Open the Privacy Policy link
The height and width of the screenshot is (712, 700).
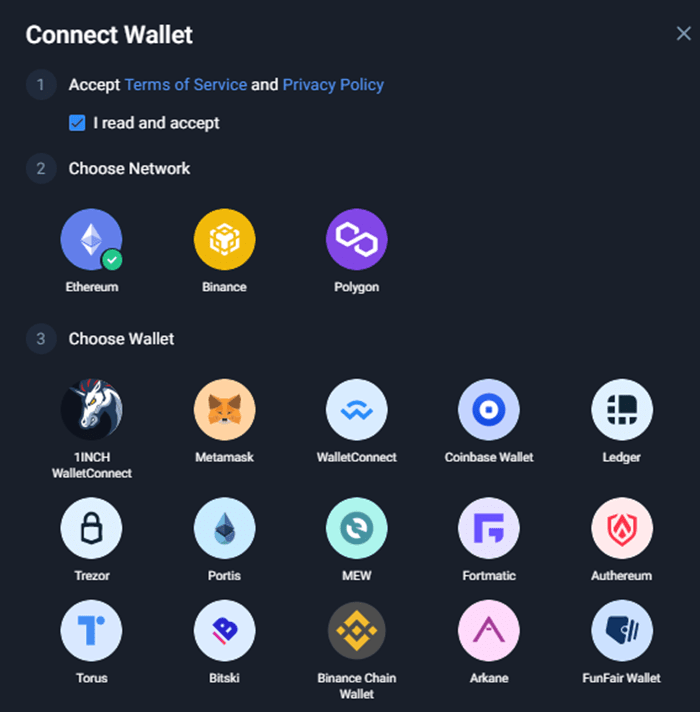333,85
